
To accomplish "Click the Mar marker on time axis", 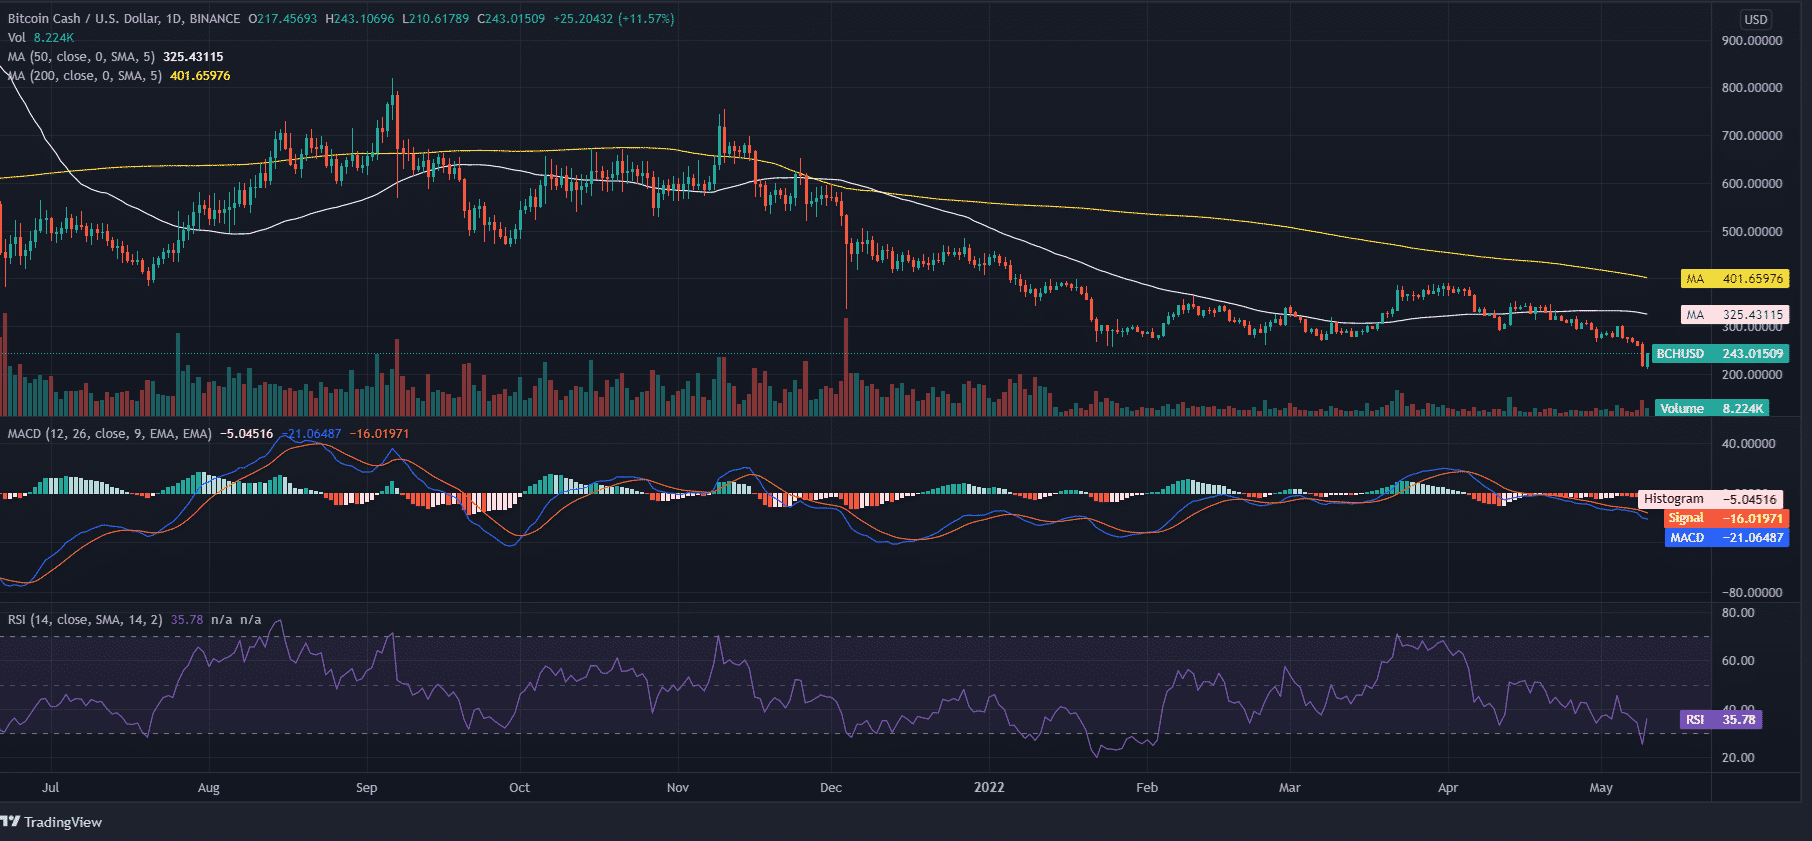I will [1290, 788].
